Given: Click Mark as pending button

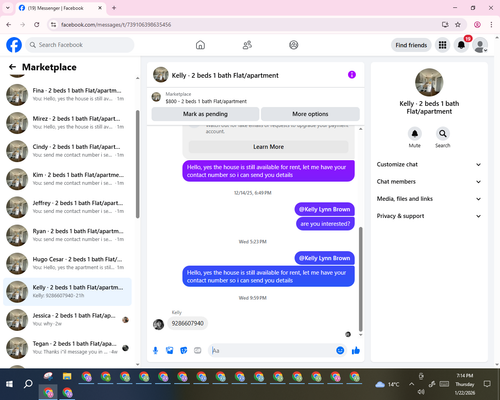Looking at the screenshot, I should tap(205, 114).
